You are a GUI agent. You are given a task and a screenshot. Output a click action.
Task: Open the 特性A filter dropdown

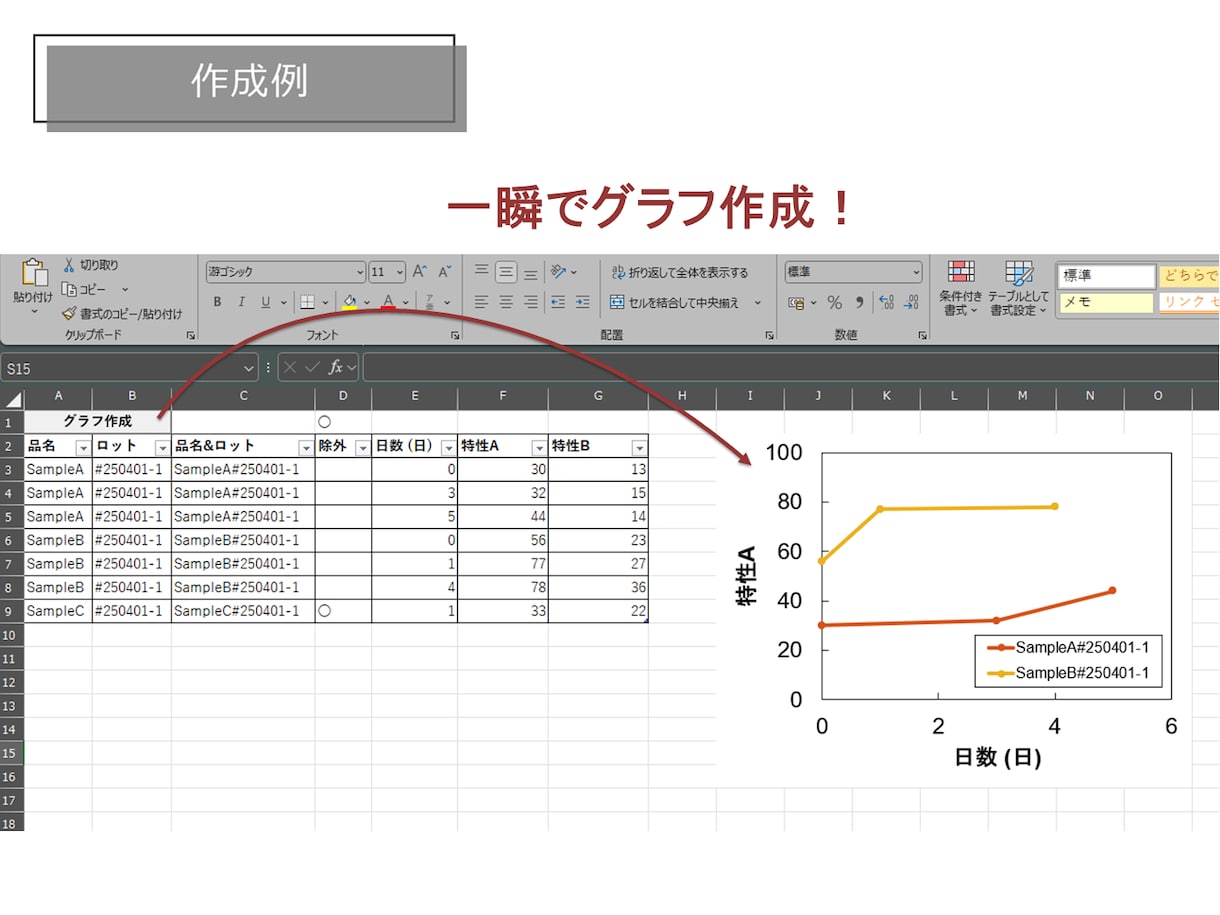click(539, 447)
